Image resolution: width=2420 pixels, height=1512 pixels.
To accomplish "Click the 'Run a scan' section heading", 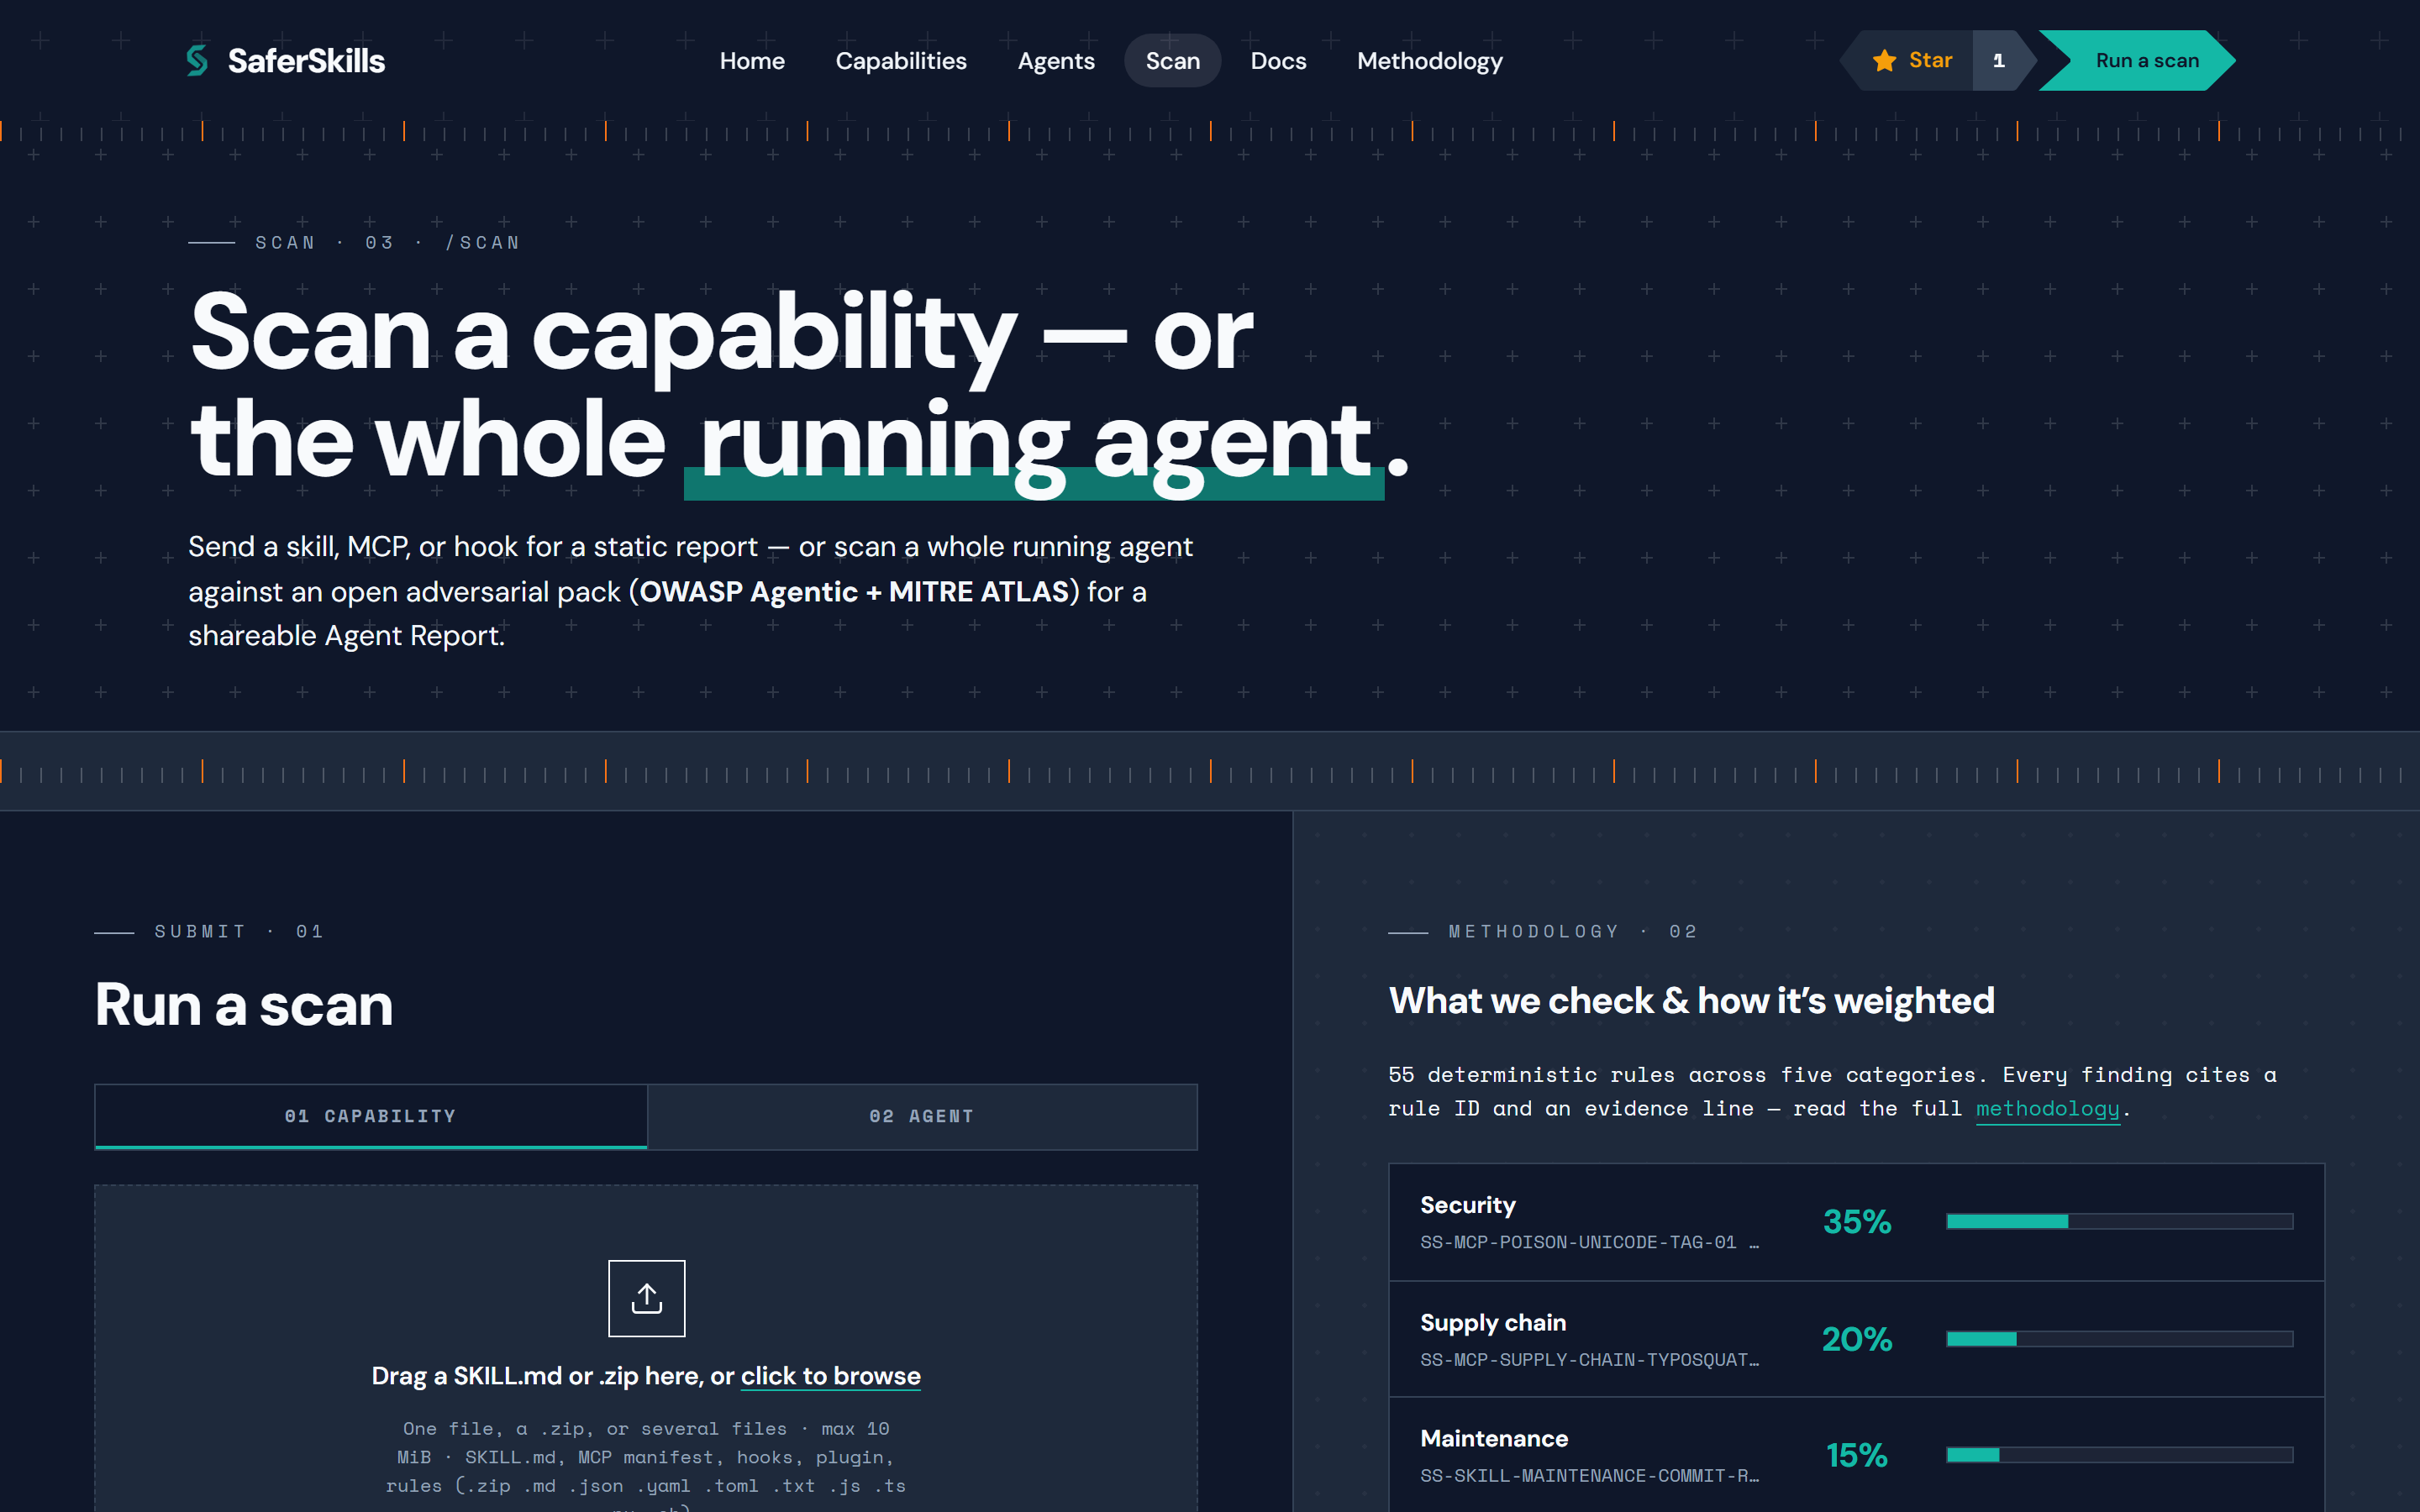I will point(244,1004).
